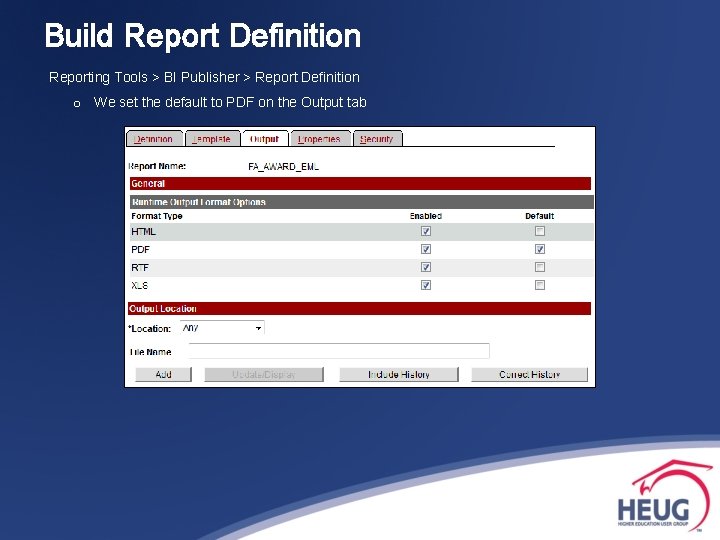Toggle Enabled checkbox for RTF
This screenshot has height=540, width=720.
pyautogui.click(x=426, y=267)
